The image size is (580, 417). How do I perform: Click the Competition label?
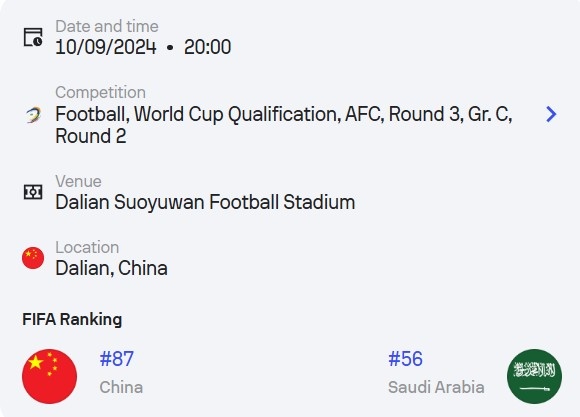click(x=101, y=93)
